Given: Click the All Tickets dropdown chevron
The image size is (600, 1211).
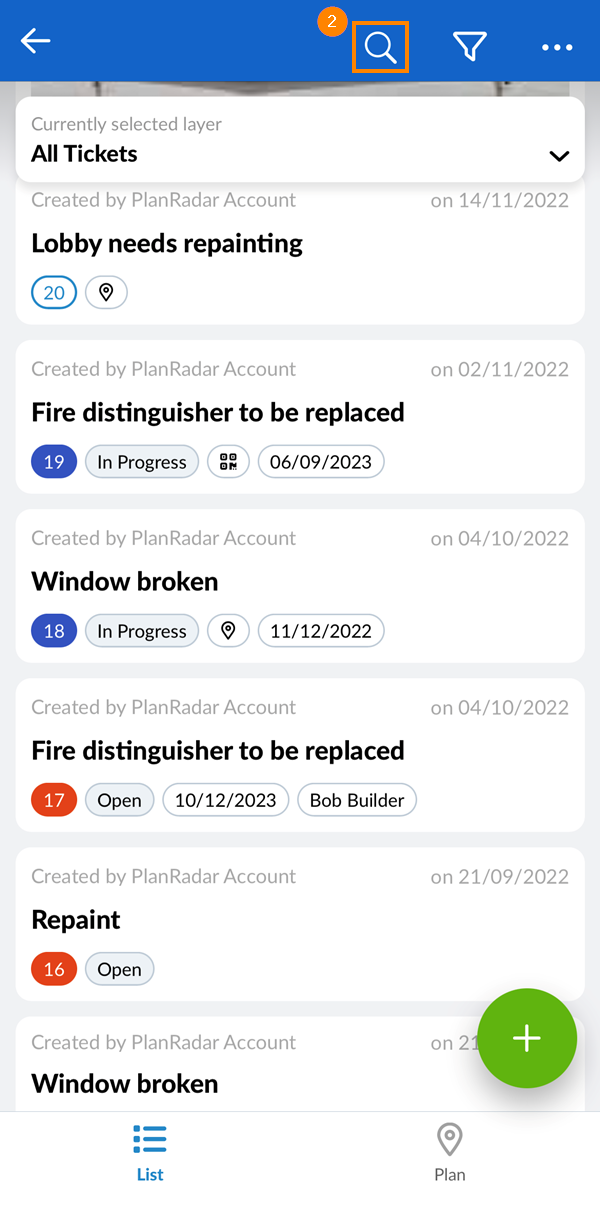Looking at the screenshot, I should [x=559, y=156].
